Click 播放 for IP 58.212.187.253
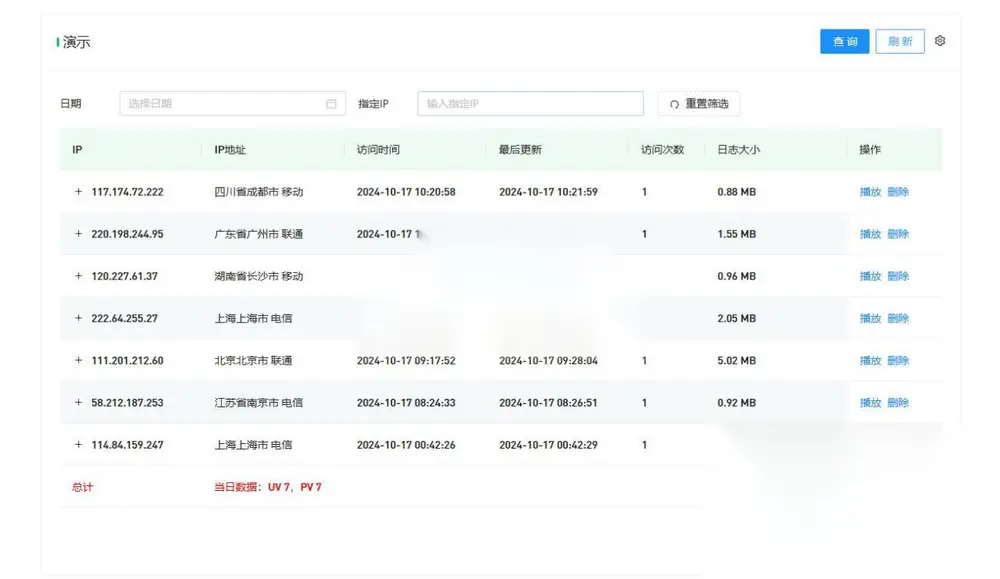 coord(870,402)
